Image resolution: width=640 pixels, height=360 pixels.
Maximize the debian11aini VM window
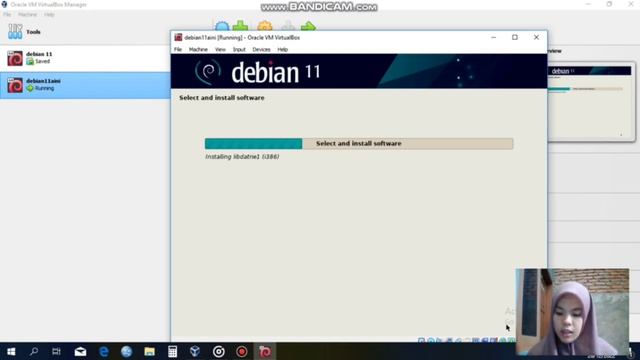[515, 37]
